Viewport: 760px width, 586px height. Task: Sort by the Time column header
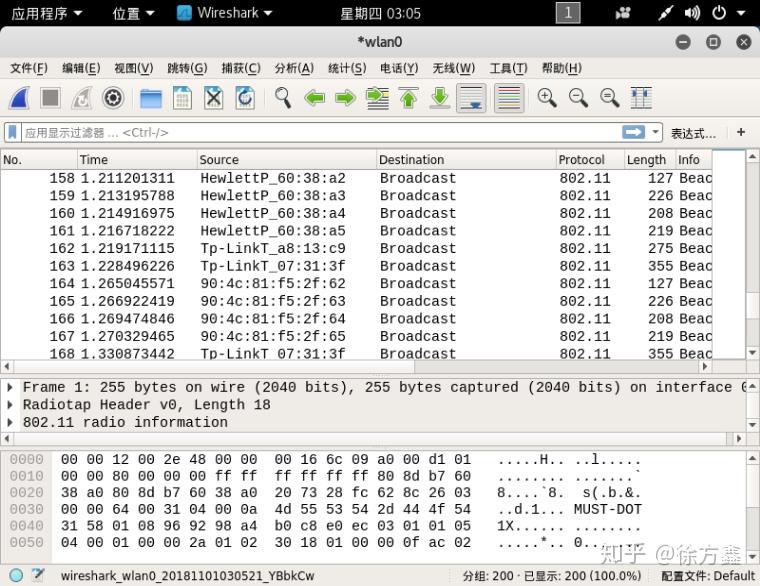[137, 160]
